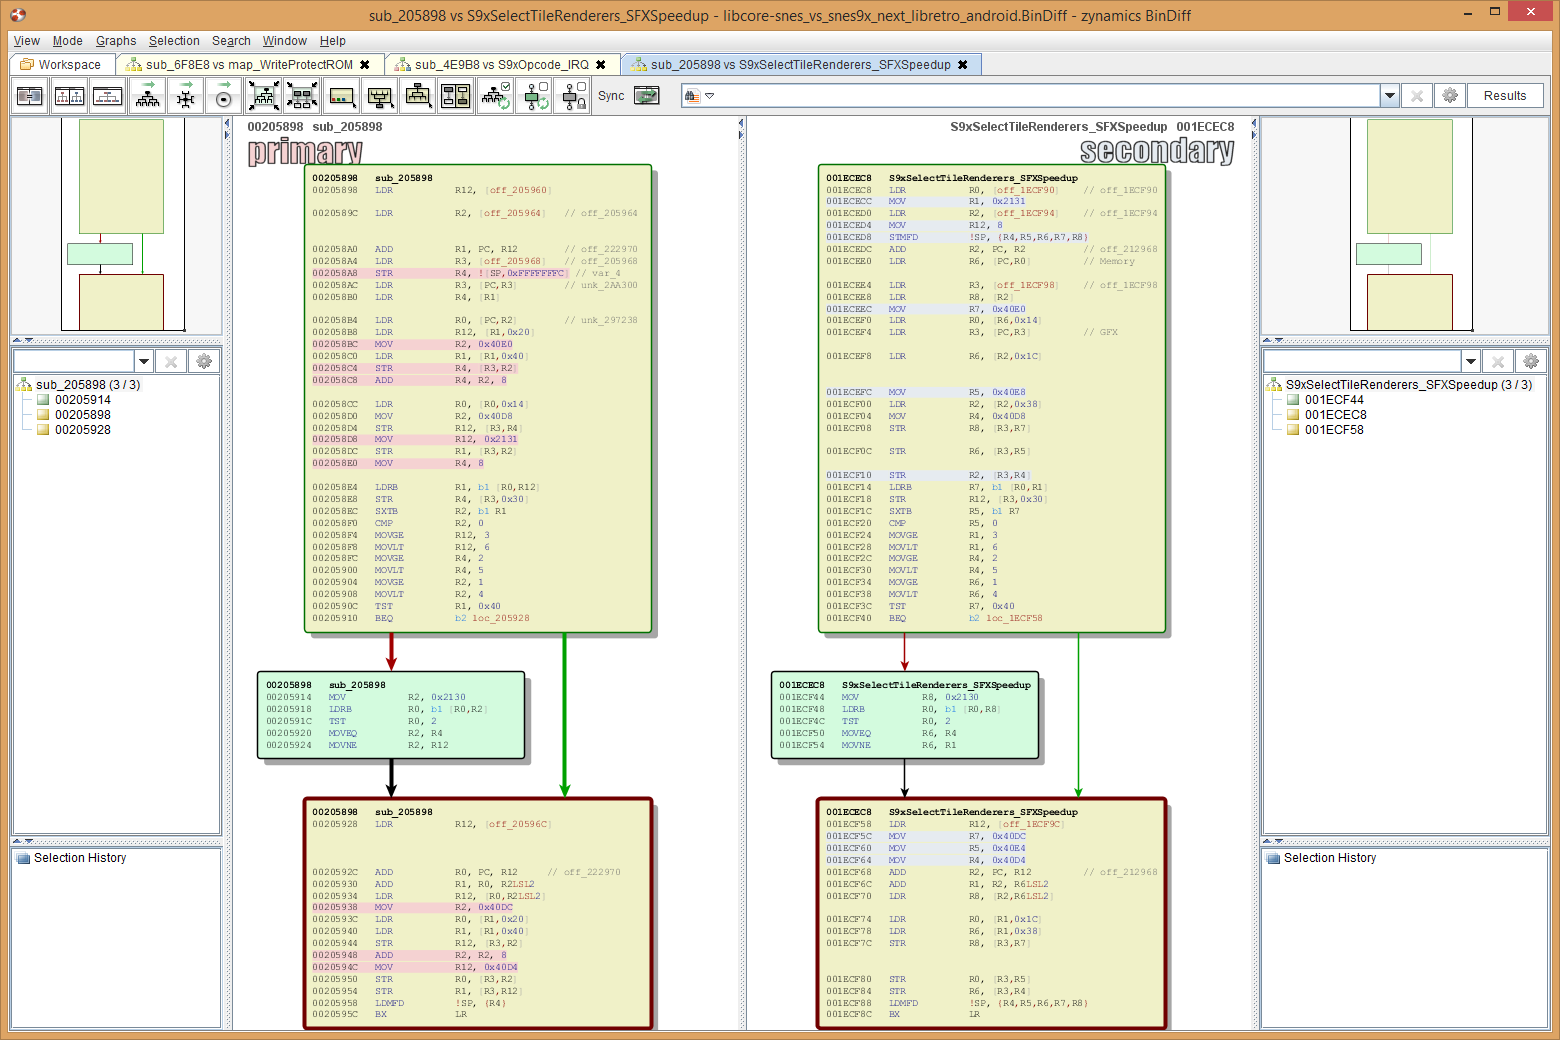Viewport: 1560px width, 1040px height.
Task: Switch to the Workspace tab
Action: (x=62, y=65)
